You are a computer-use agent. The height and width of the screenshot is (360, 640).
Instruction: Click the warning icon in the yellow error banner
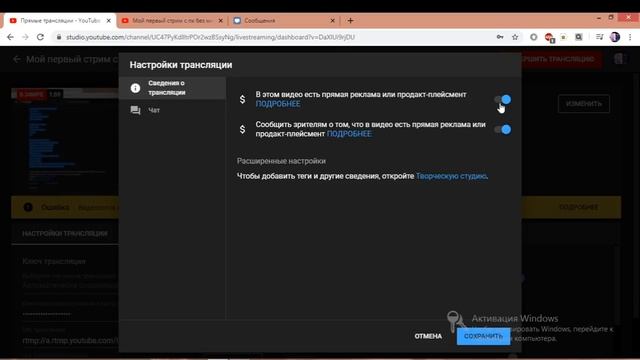[28, 207]
